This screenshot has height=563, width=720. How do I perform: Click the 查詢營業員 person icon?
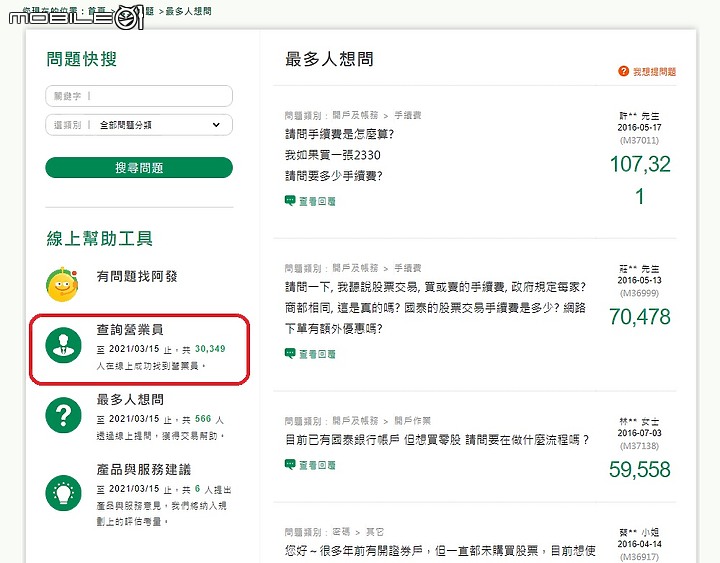[63, 345]
